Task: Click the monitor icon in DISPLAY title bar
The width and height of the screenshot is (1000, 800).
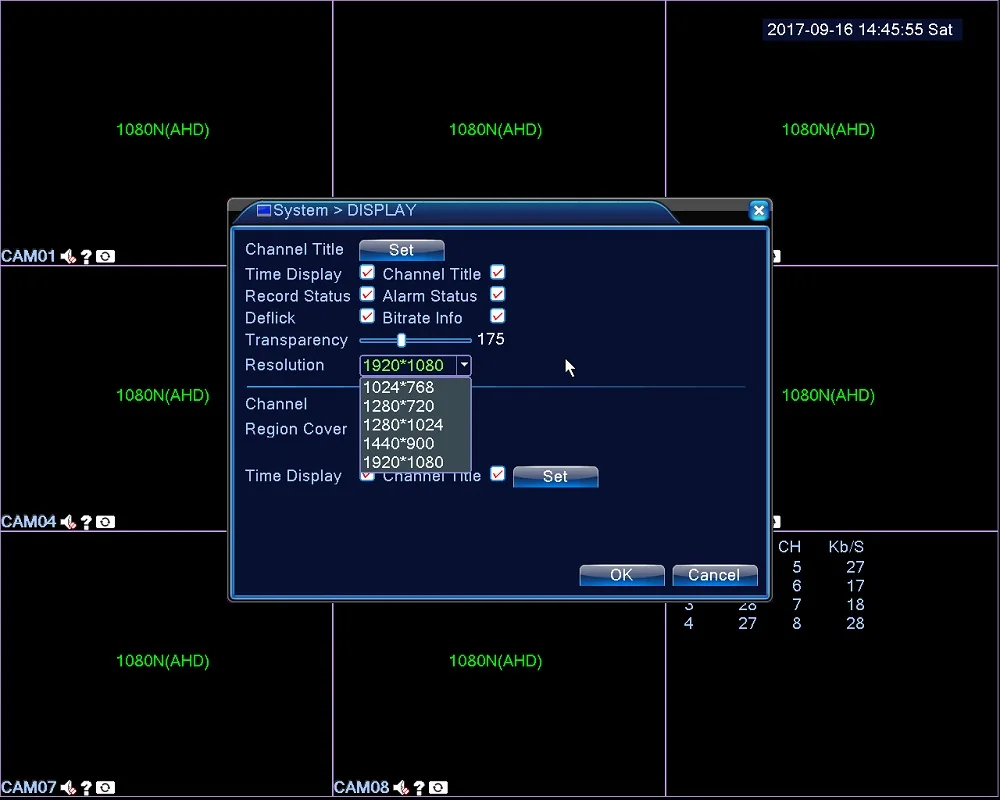Action: coord(263,211)
